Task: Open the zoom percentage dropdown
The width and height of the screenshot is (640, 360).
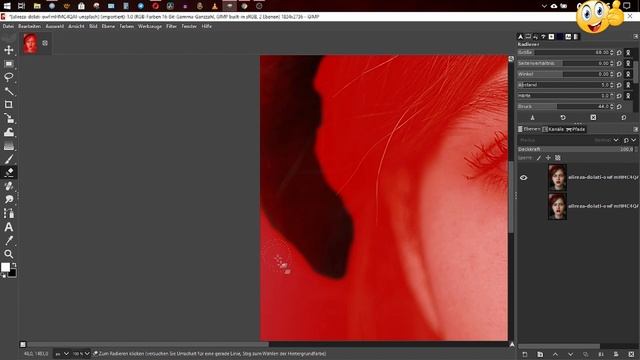Action: click(81, 354)
